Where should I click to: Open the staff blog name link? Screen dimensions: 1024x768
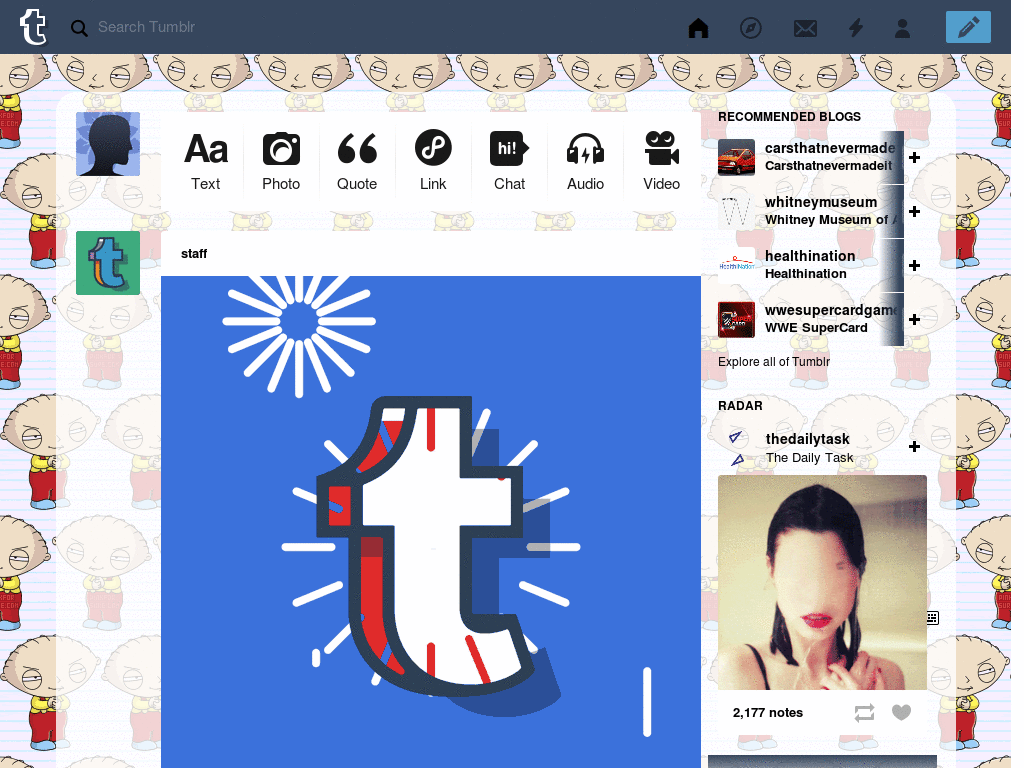coord(194,253)
